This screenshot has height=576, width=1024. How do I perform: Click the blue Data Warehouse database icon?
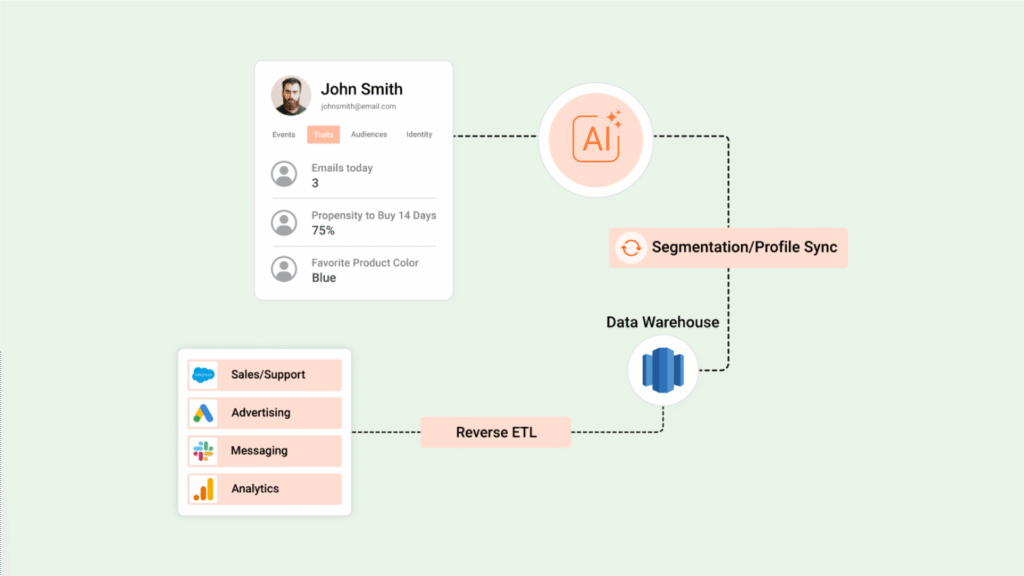pos(662,370)
